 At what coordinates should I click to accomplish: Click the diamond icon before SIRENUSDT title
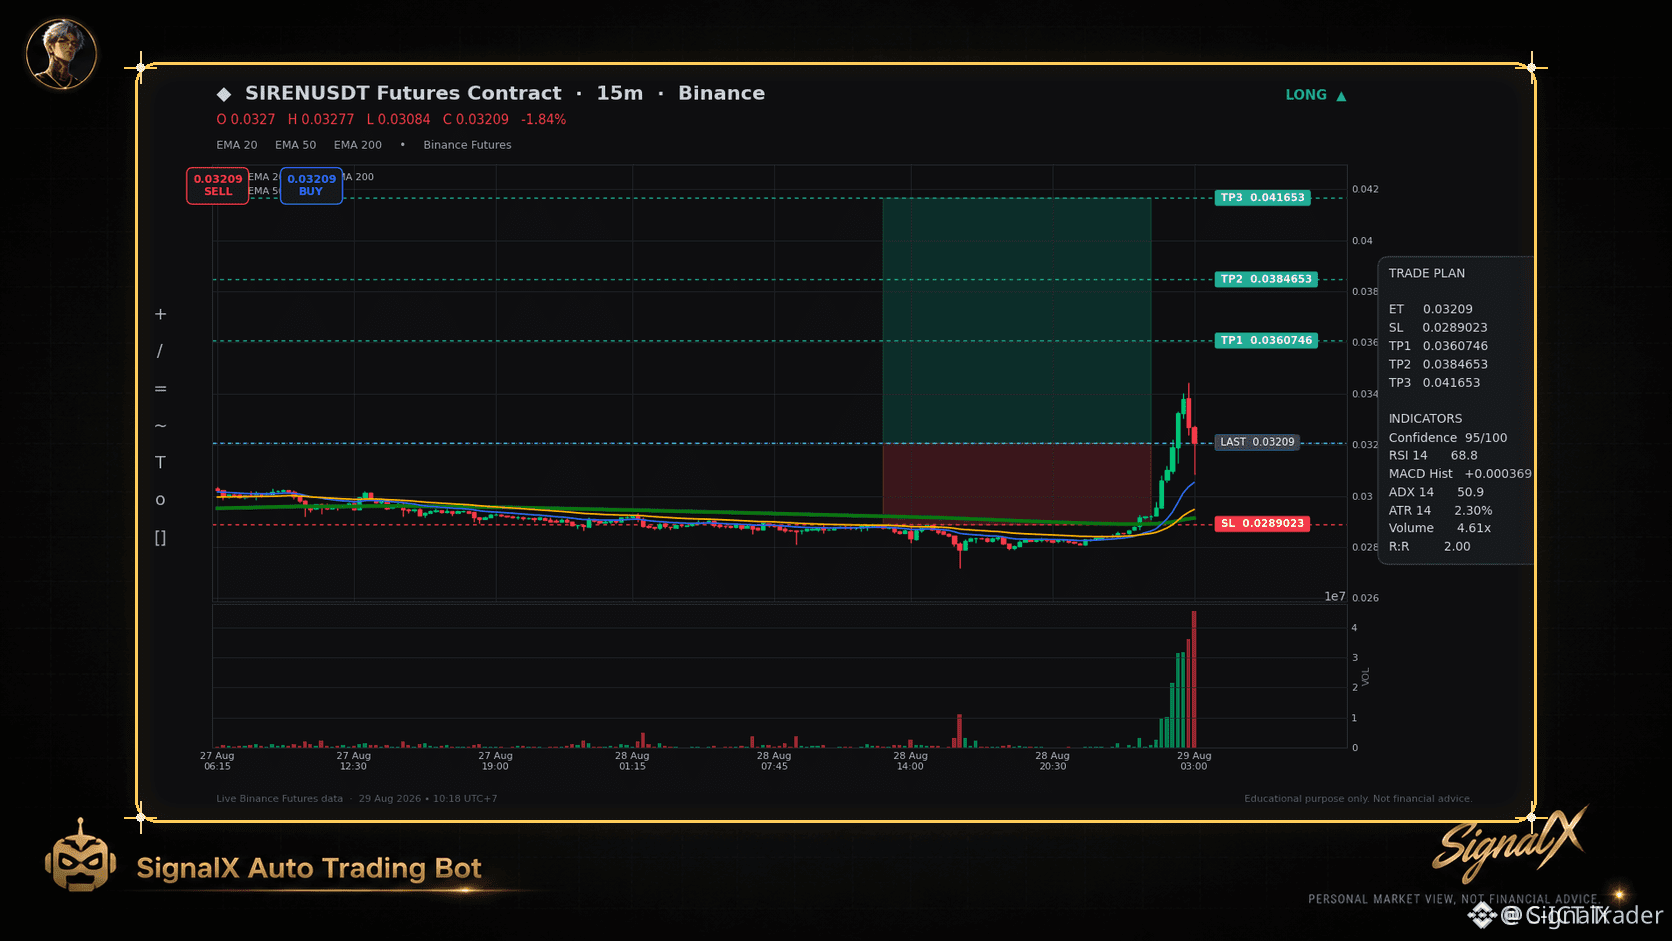[x=224, y=94]
